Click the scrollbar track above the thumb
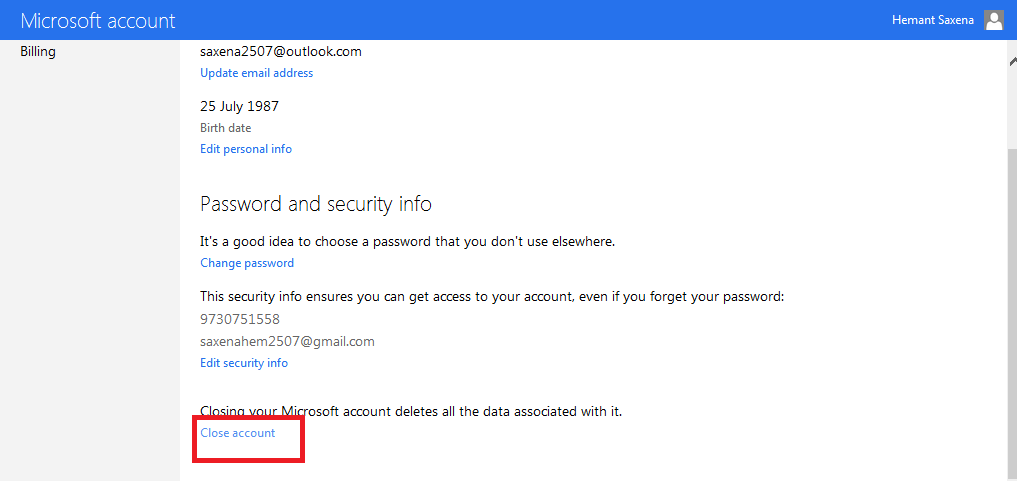Image resolution: width=1017 pixels, height=481 pixels. pyautogui.click(x=1011, y=105)
